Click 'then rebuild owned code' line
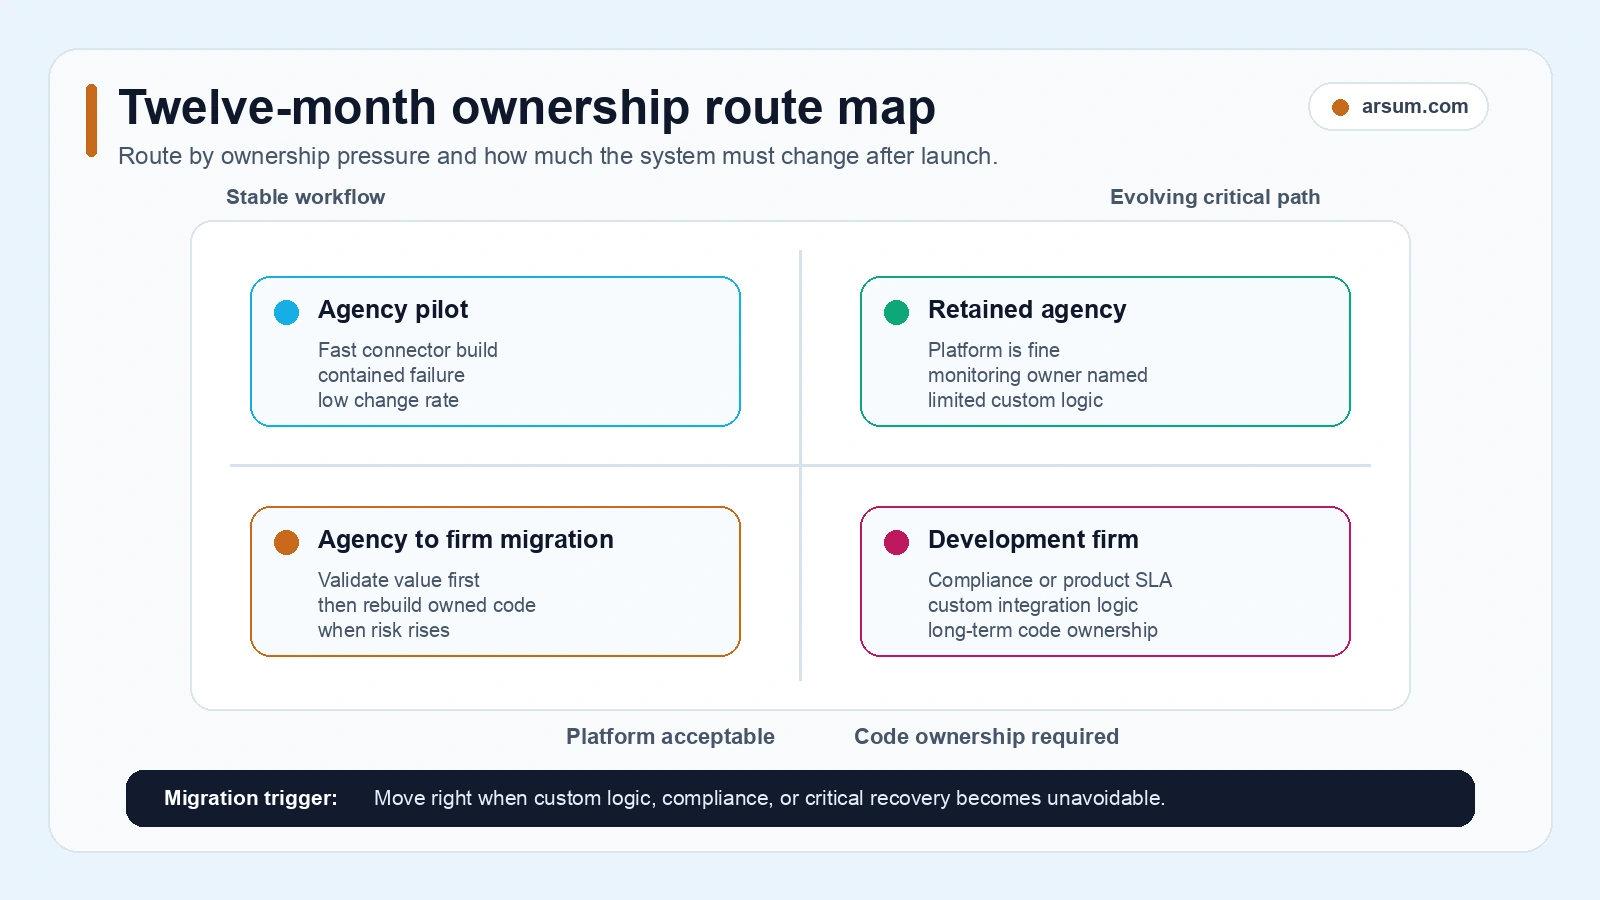Viewport: 1600px width, 900px height. click(x=427, y=605)
